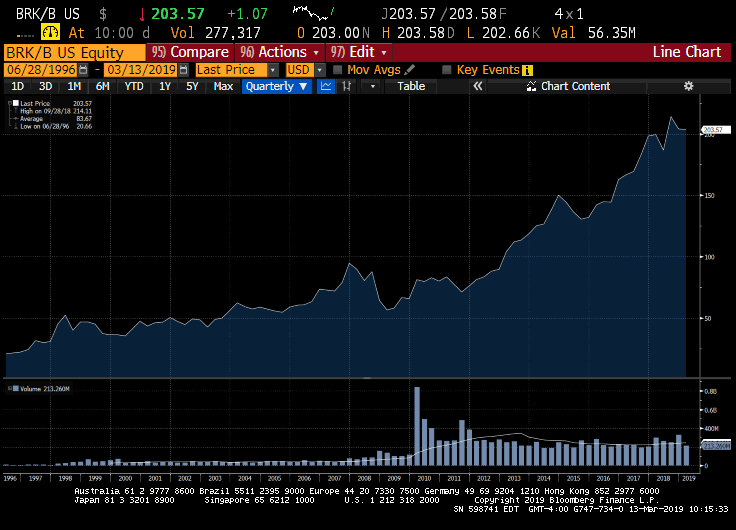The height and width of the screenshot is (530, 736).
Task: Click the 2010 label on time axis
Action: point(424,478)
